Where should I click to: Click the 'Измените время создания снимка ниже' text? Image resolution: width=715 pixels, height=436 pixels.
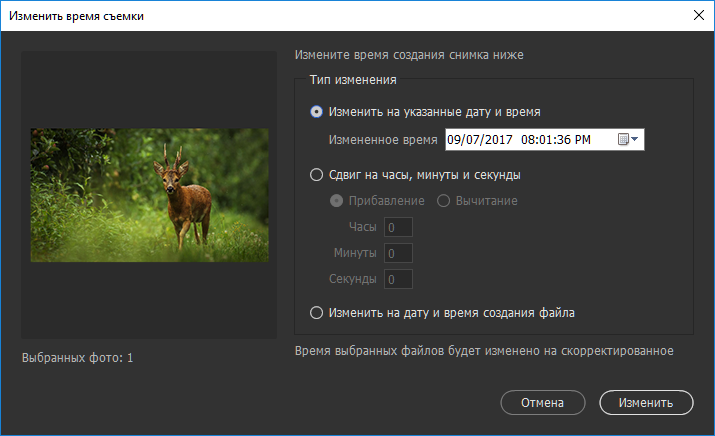coord(409,55)
